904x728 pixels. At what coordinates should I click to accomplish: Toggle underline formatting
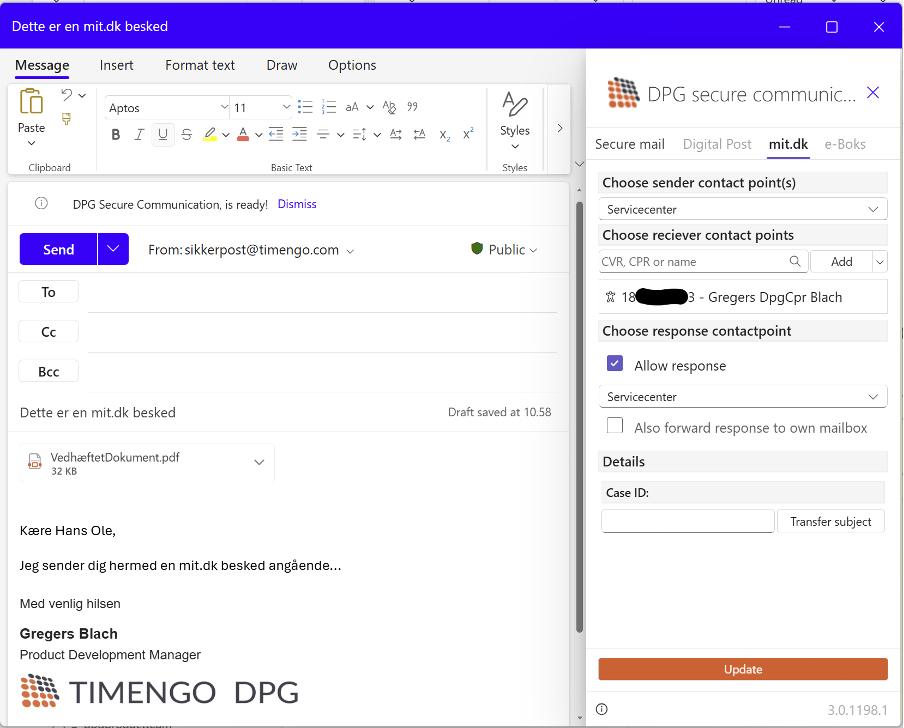[163, 135]
